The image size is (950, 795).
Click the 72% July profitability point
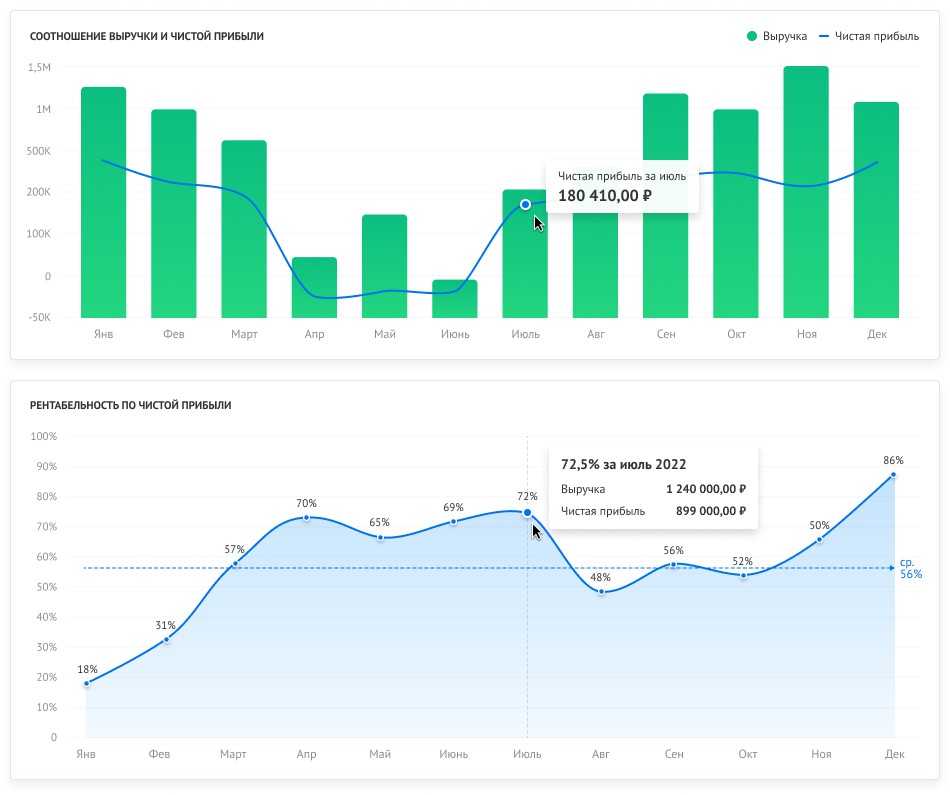pyautogui.click(x=527, y=512)
